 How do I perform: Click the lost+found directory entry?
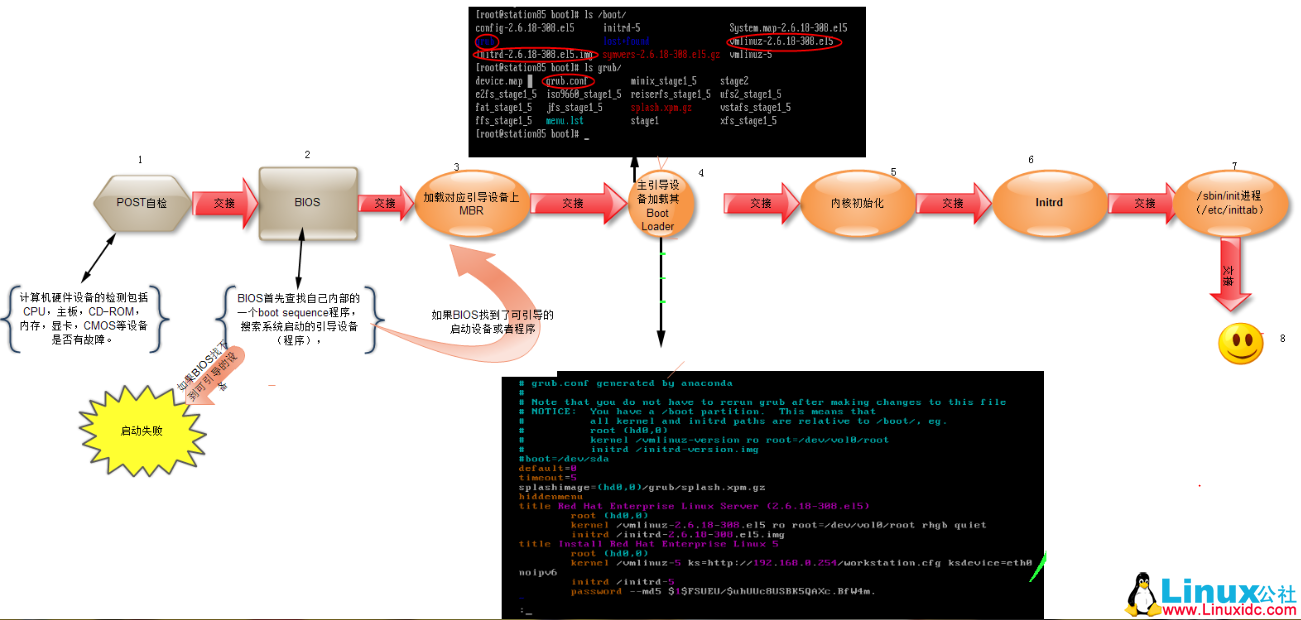tap(628, 42)
